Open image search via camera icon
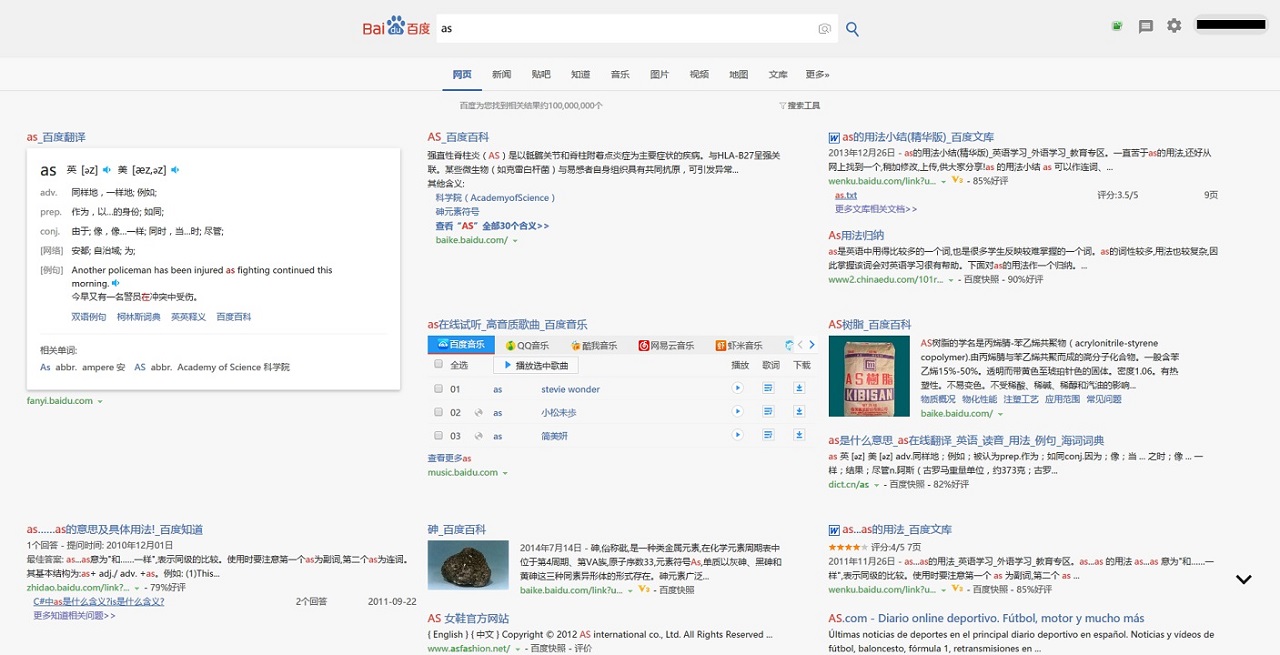Viewport: 1280px width, 655px height. (824, 29)
